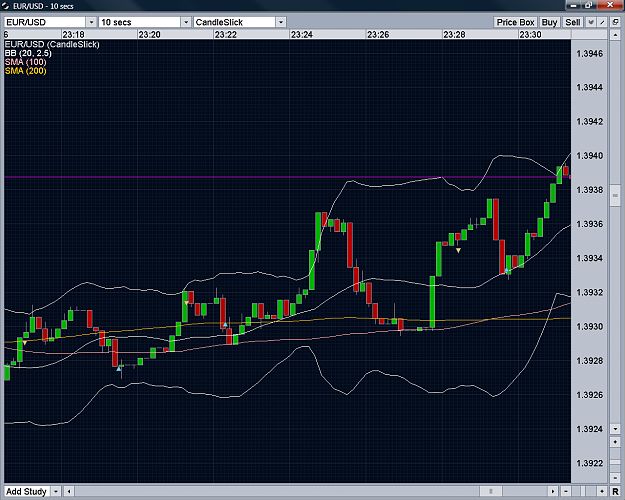Restore down the EUR/USD chart window
The image size is (625, 500).
589,5
